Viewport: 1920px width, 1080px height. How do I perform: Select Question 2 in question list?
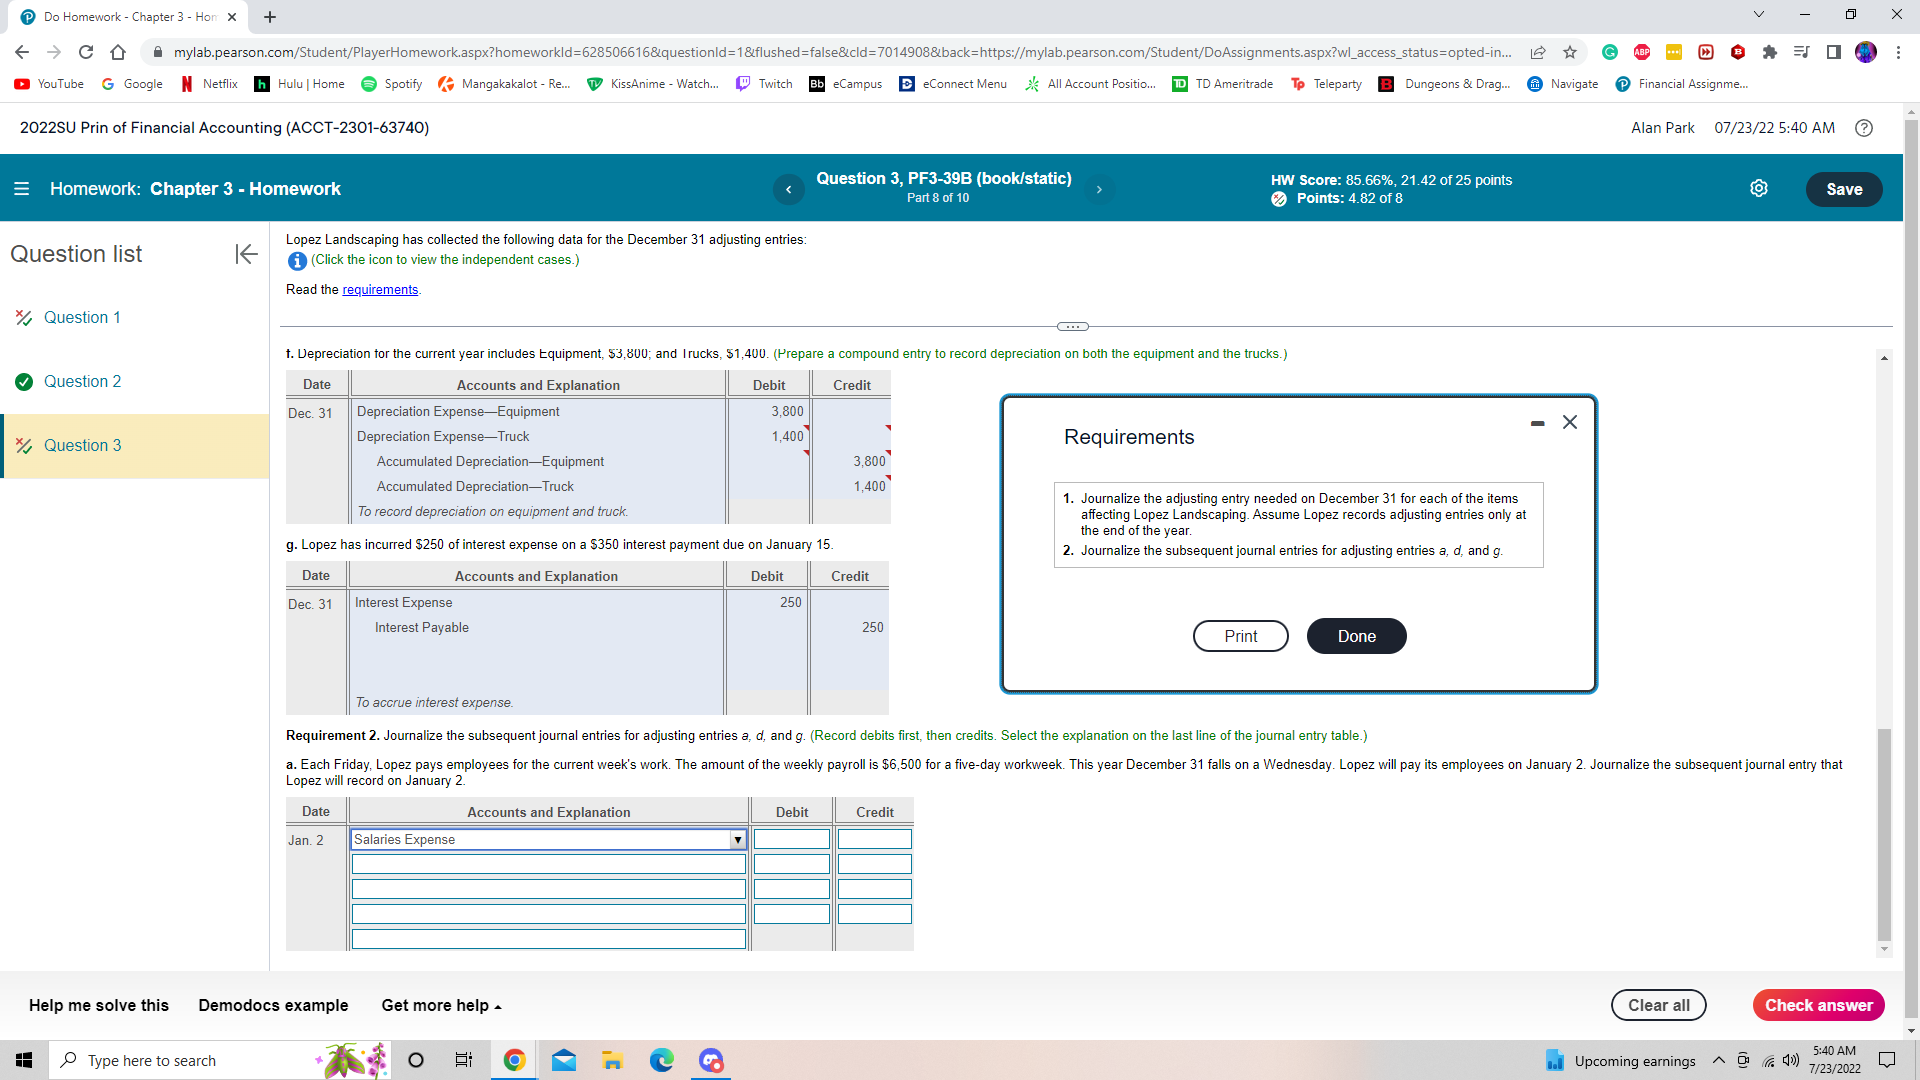[x=82, y=381]
